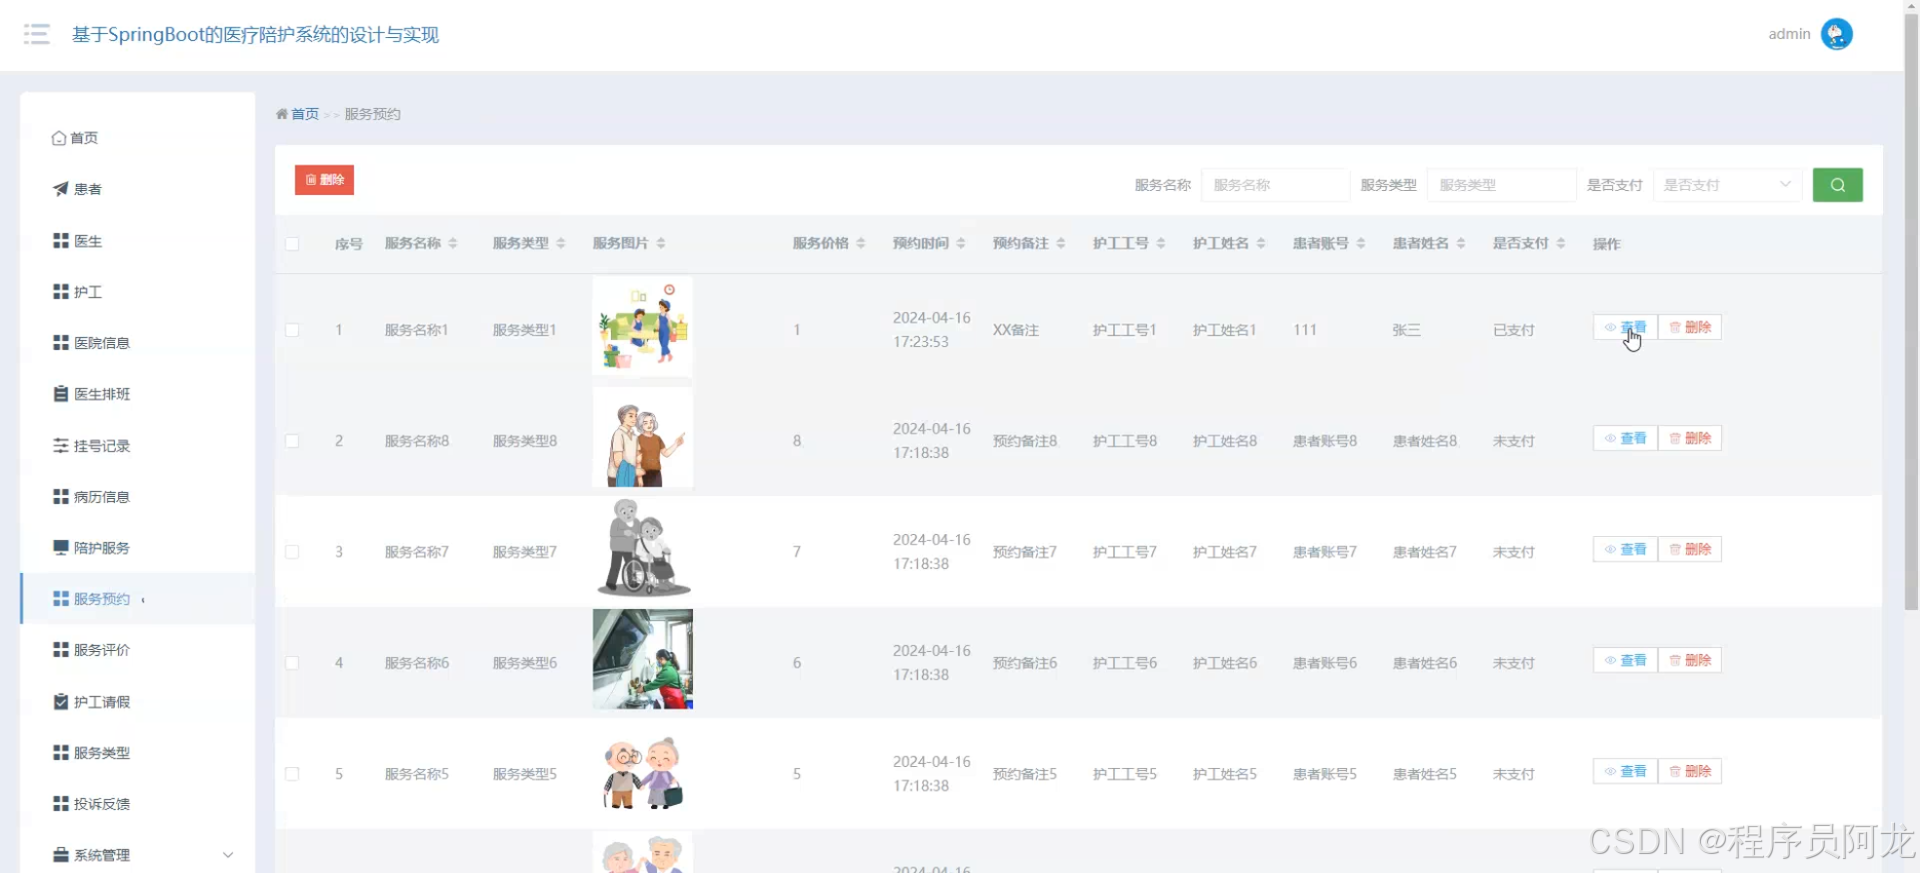Image resolution: width=1920 pixels, height=873 pixels.
Task: Open 服务评价 in the sidebar
Action: (138, 650)
